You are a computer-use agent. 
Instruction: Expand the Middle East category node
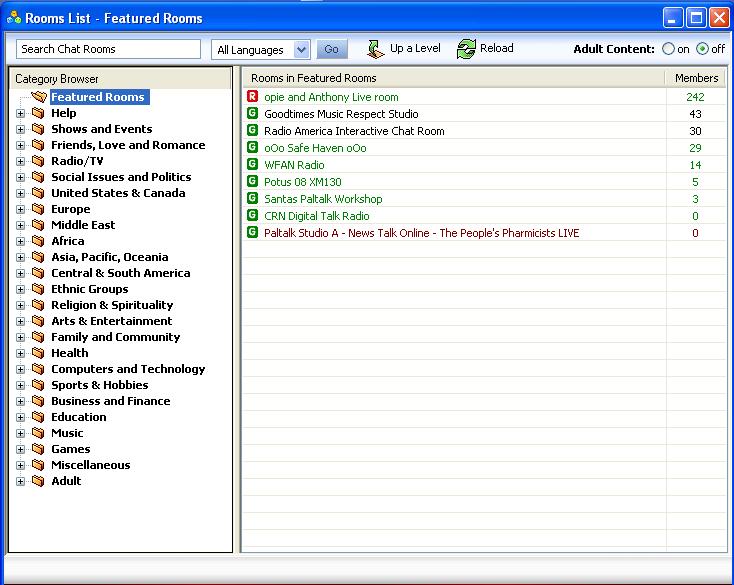pos(20,225)
